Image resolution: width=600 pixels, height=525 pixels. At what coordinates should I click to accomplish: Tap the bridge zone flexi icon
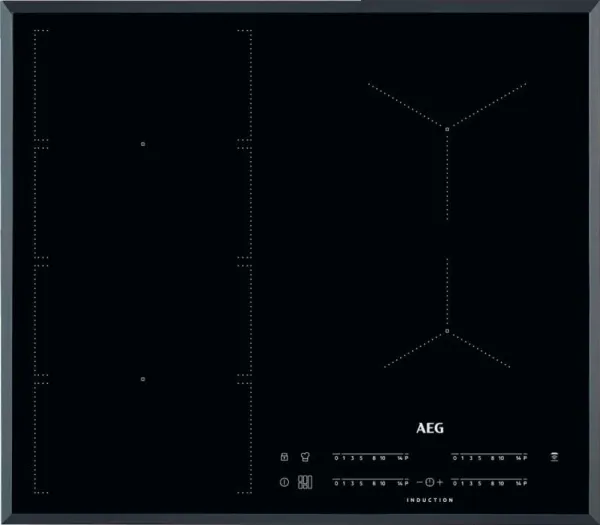click(x=304, y=483)
